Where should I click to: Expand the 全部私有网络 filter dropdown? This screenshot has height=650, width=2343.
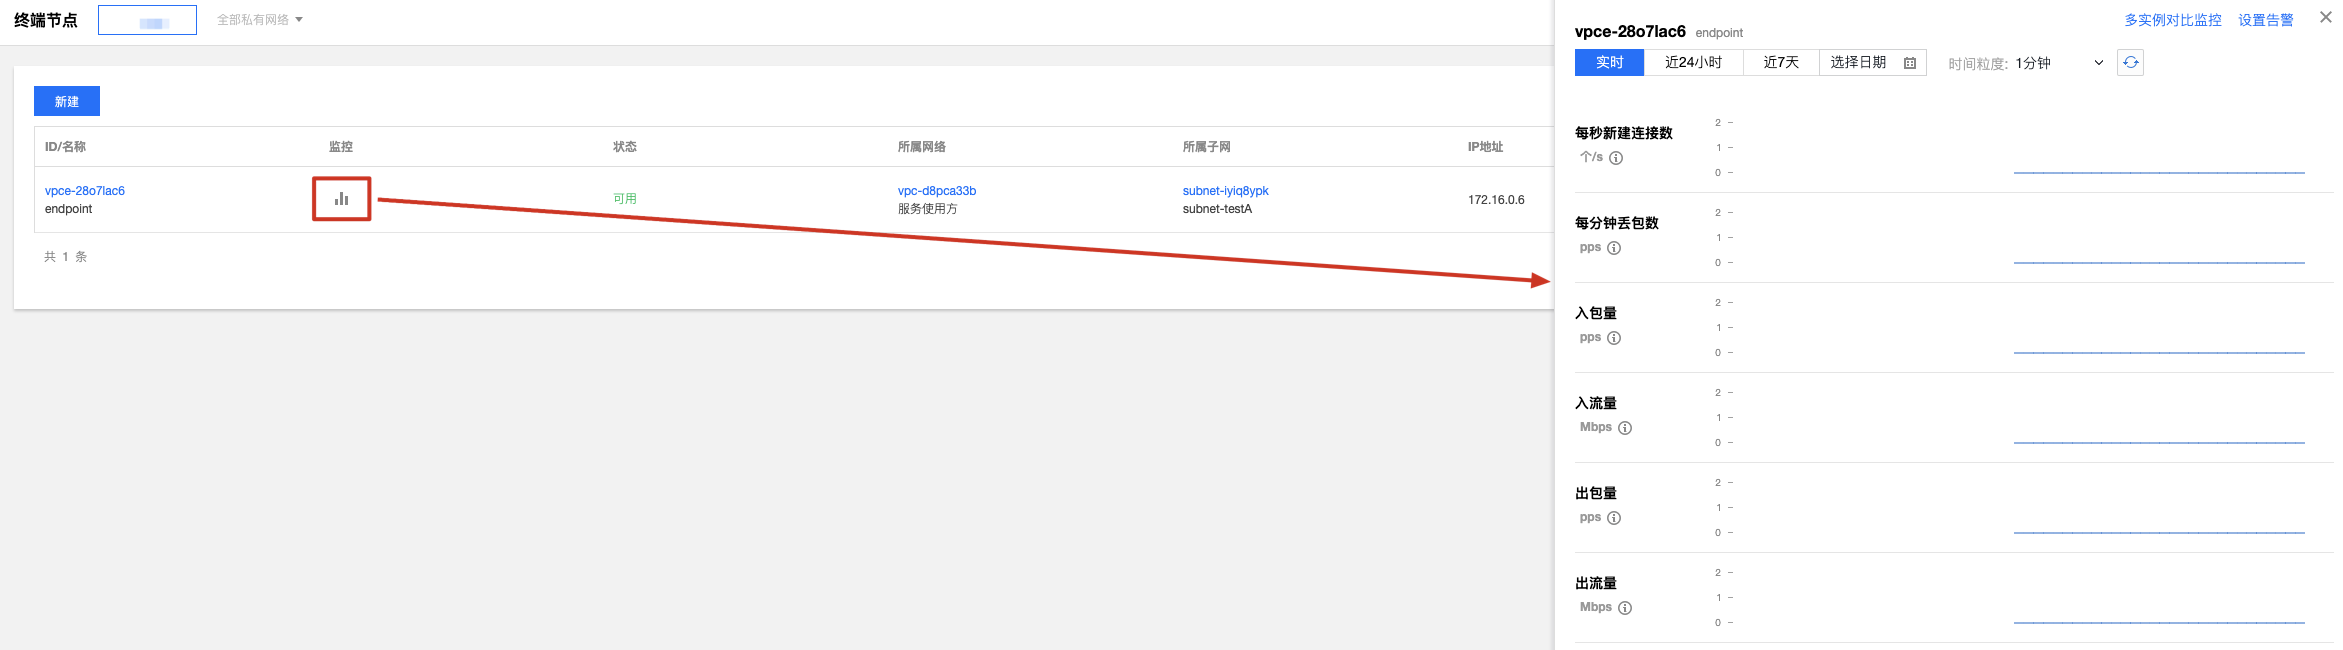click(x=260, y=20)
